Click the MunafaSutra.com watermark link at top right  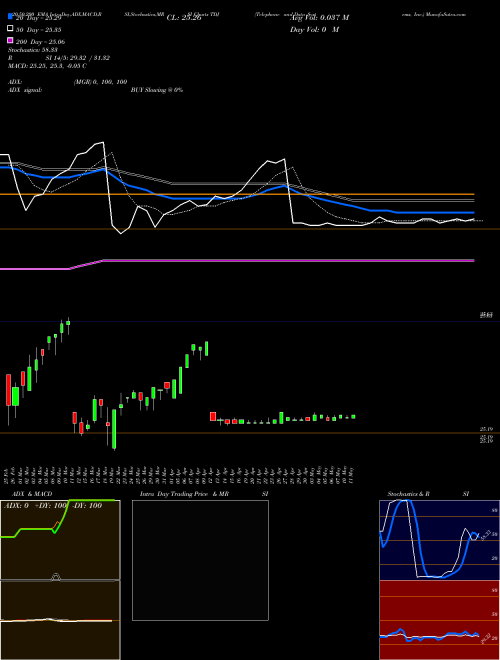coord(446,14)
